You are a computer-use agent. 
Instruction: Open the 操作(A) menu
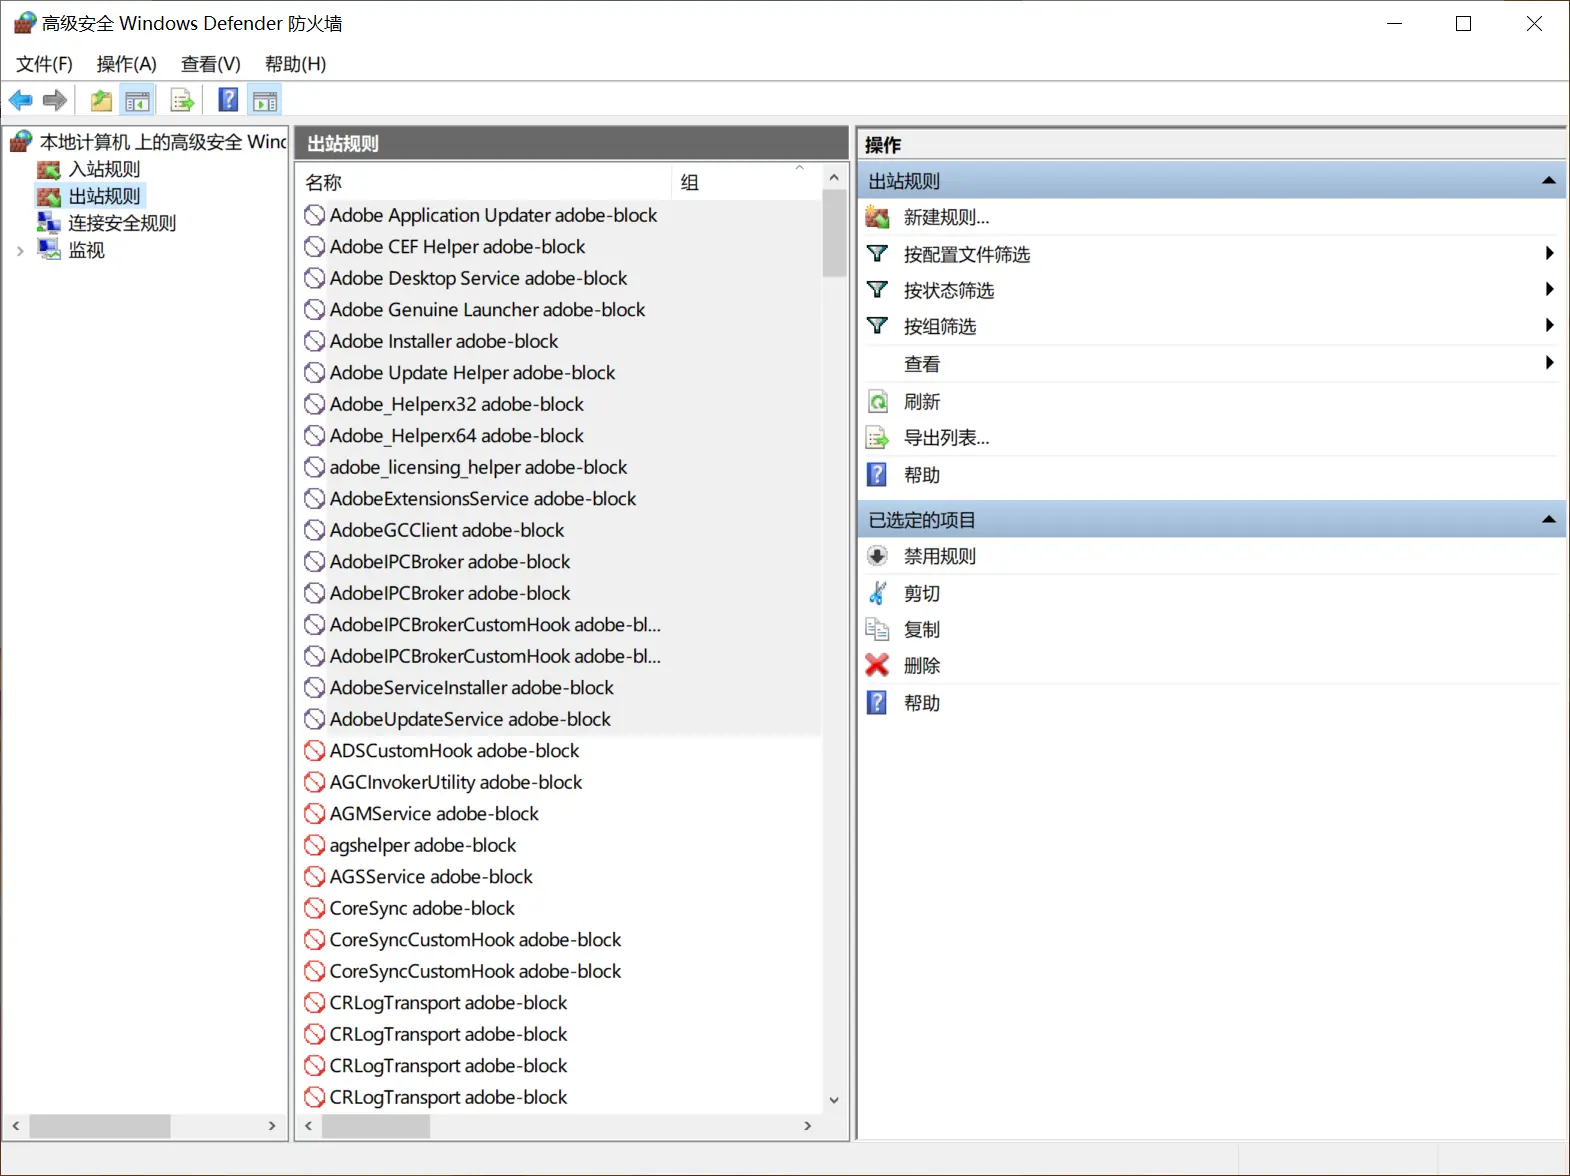[x=126, y=64]
